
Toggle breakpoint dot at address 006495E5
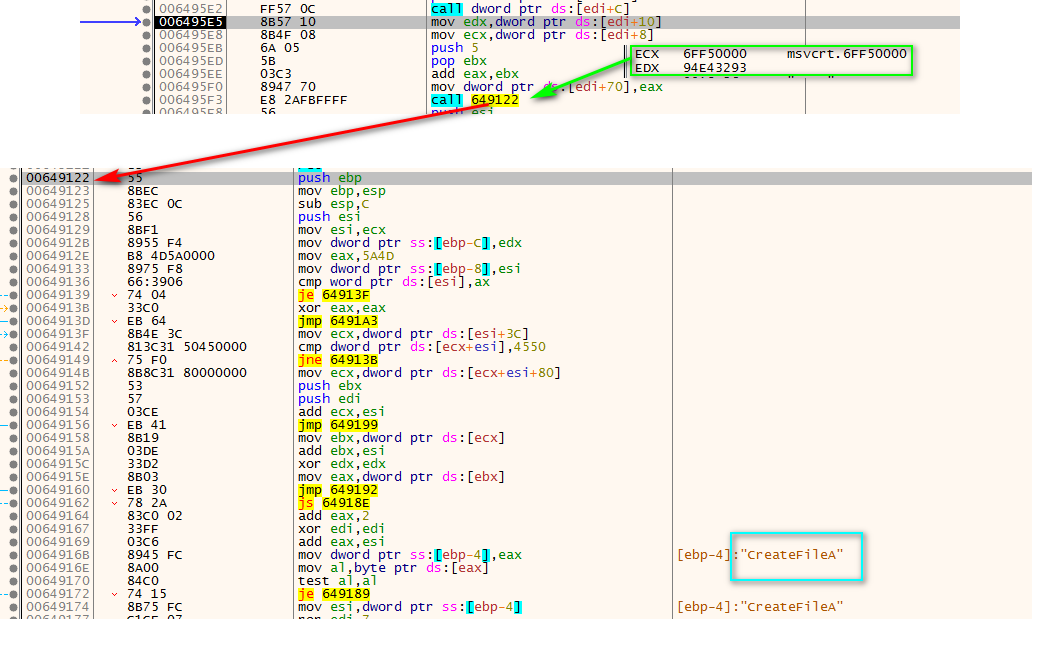(x=147, y=22)
